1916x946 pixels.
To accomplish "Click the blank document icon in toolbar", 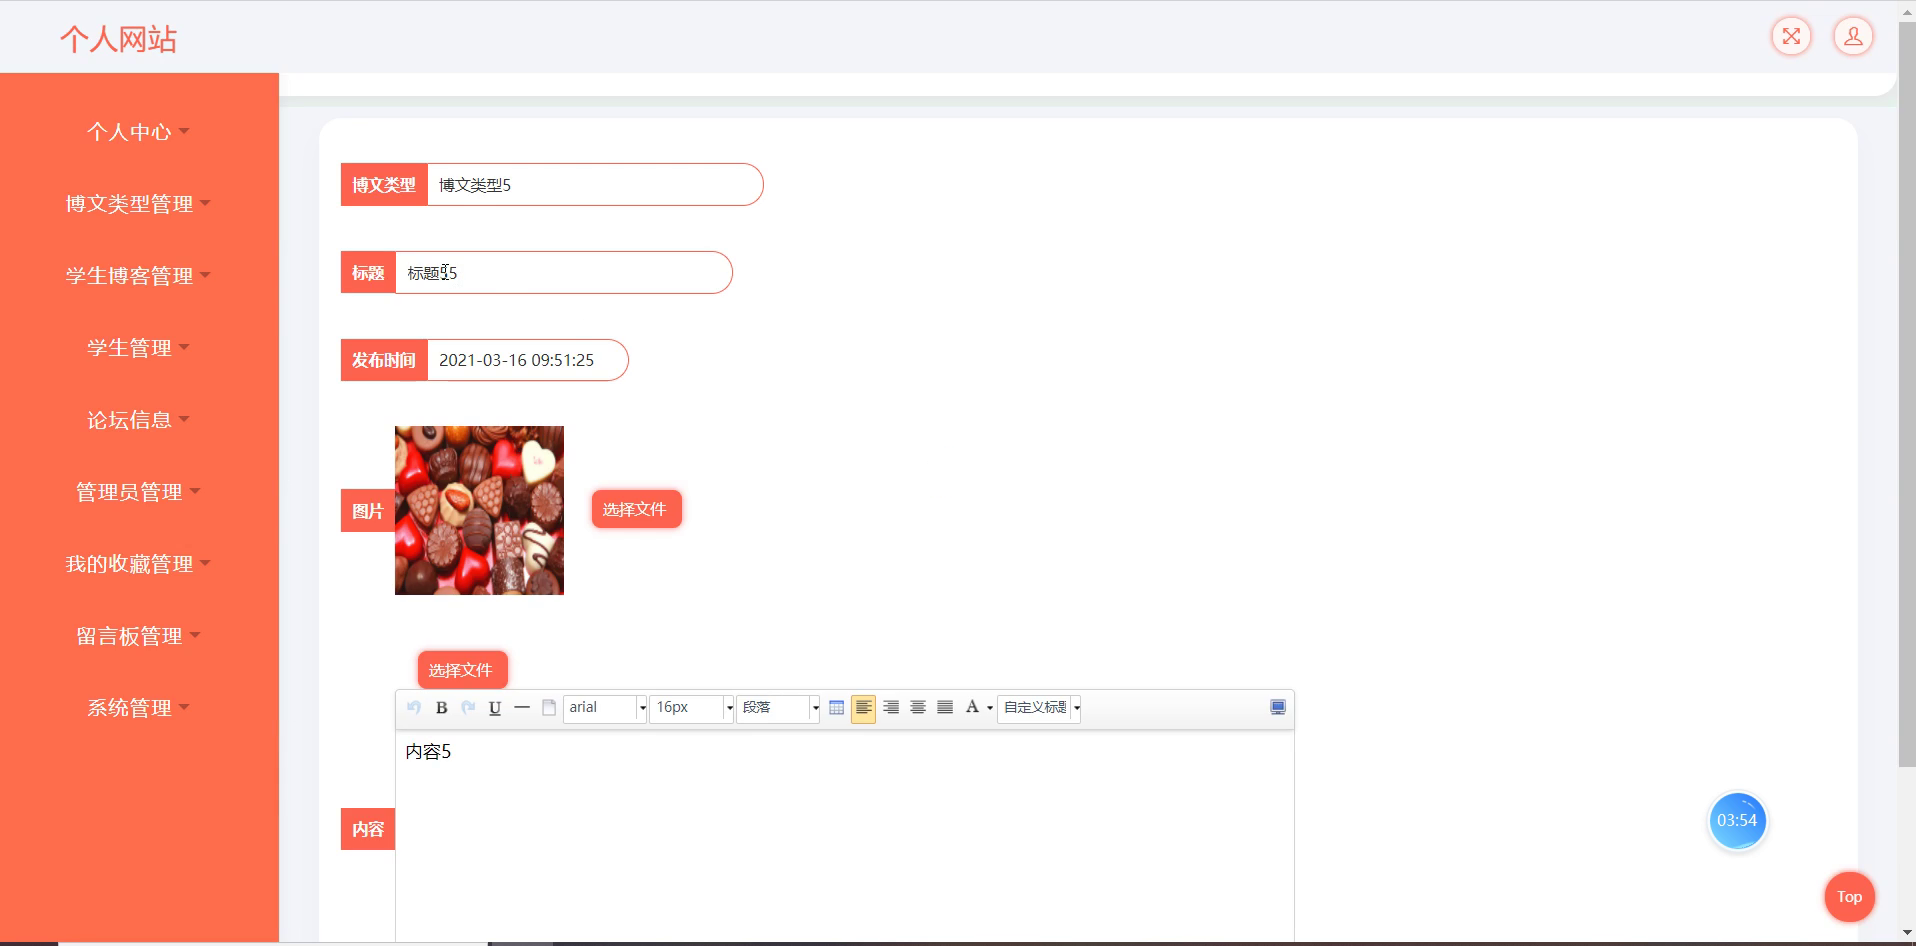I will [x=549, y=708].
